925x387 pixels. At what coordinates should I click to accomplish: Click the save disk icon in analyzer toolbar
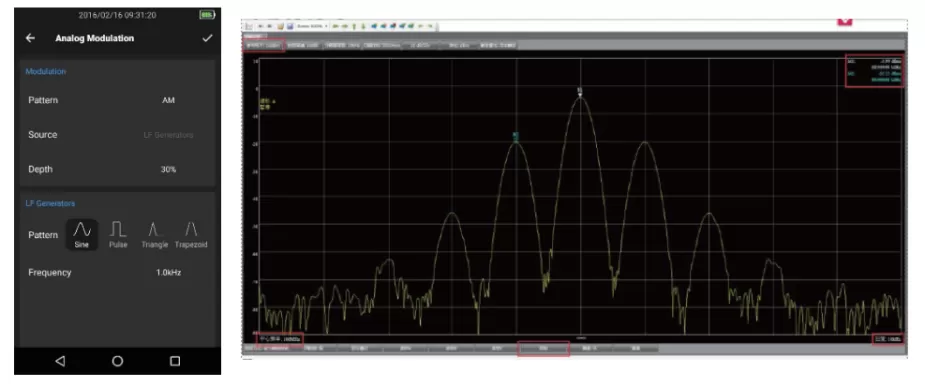click(x=290, y=26)
